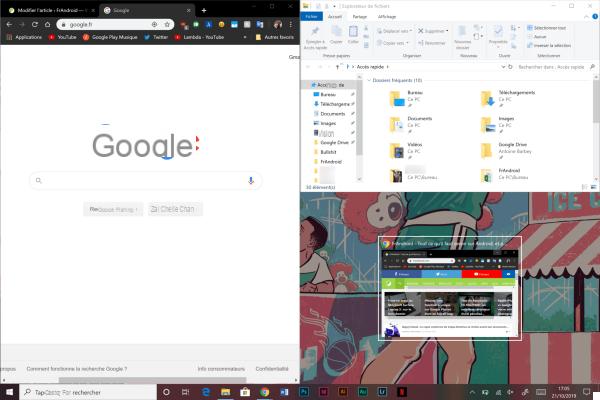Select Documents in the navigation pane
Image resolution: width=600 pixels, height=400 pixels.
(333, 114)
